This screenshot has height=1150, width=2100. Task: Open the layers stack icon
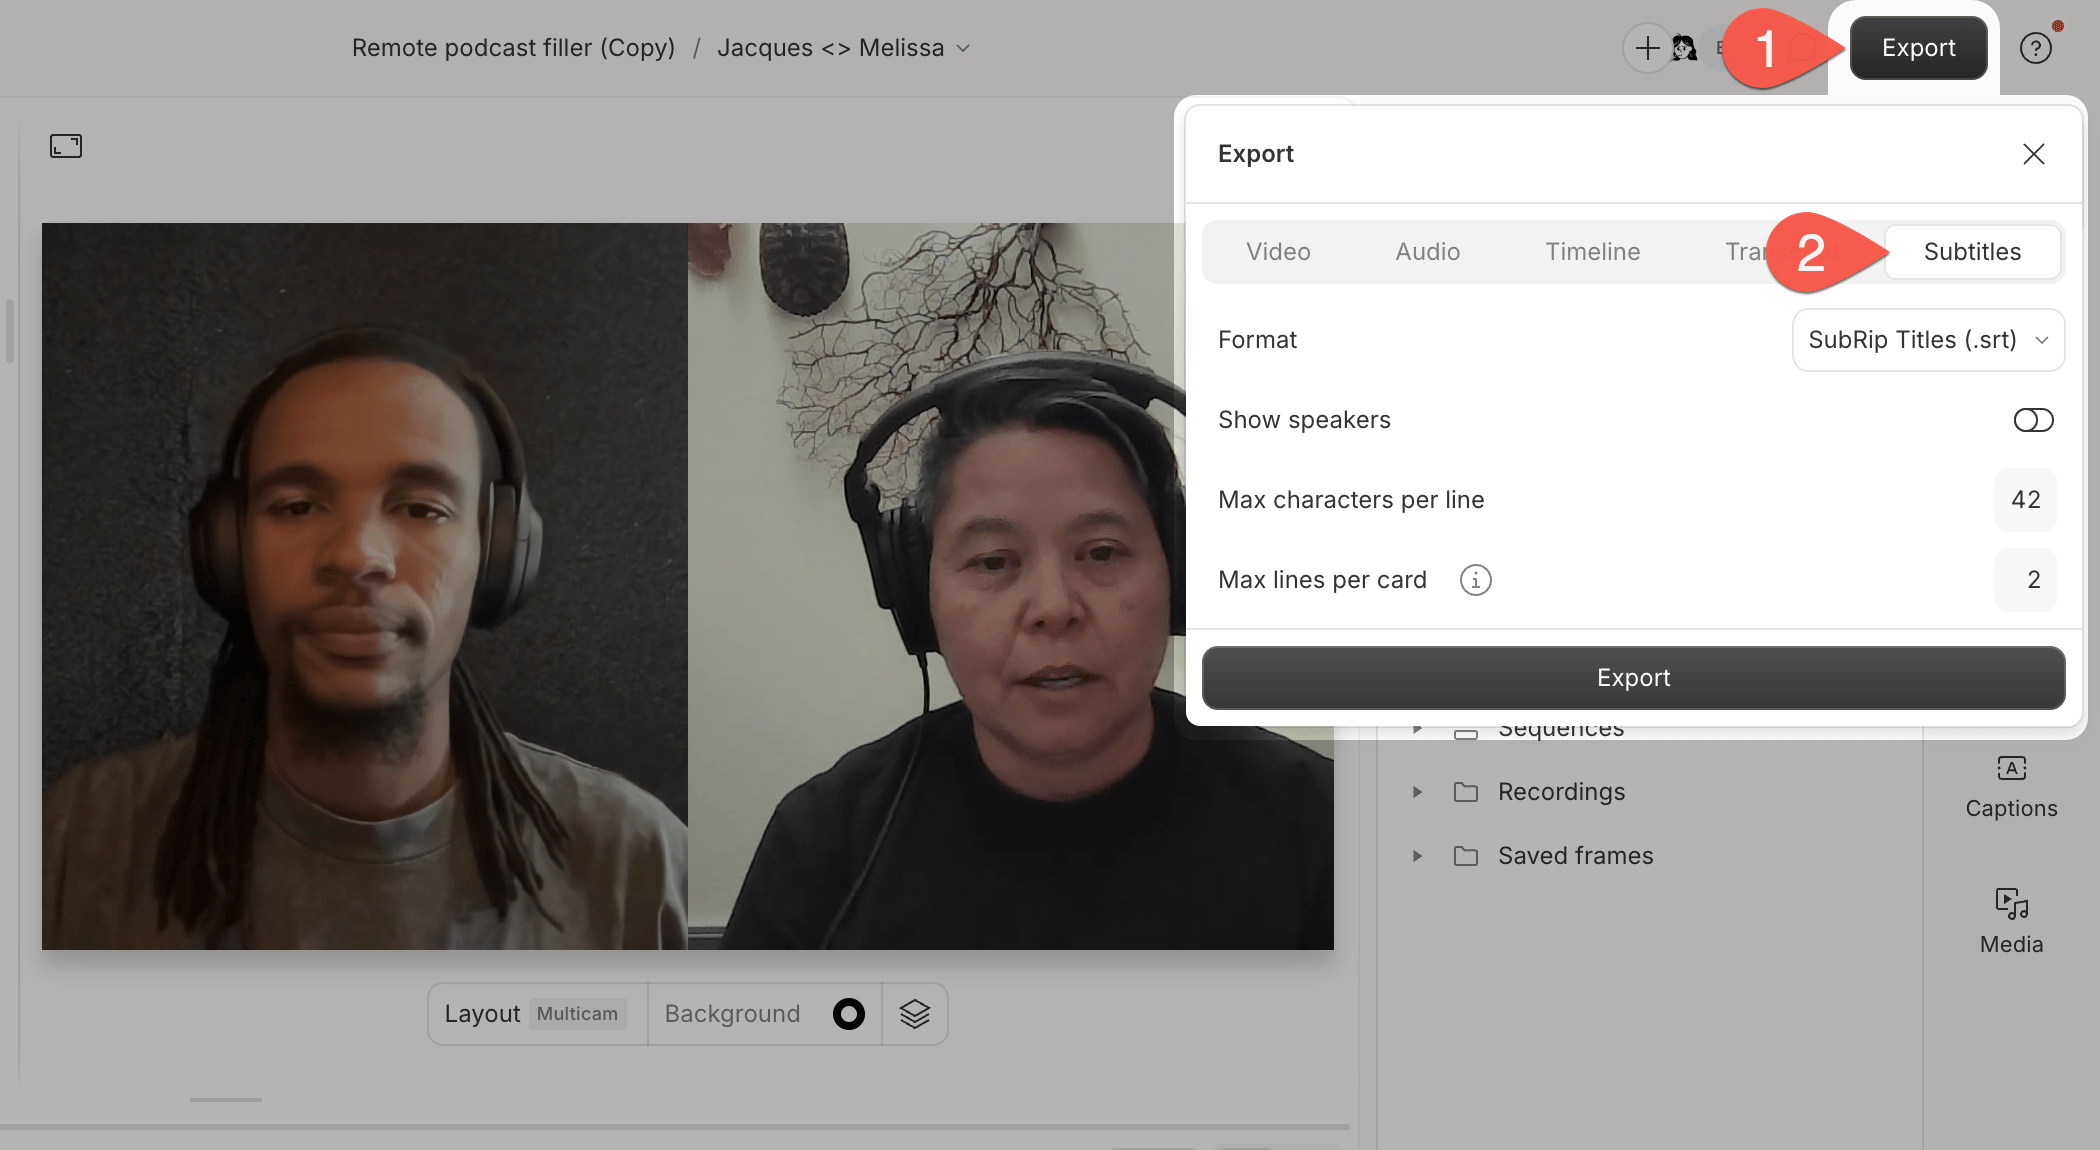click(914, 1014)
